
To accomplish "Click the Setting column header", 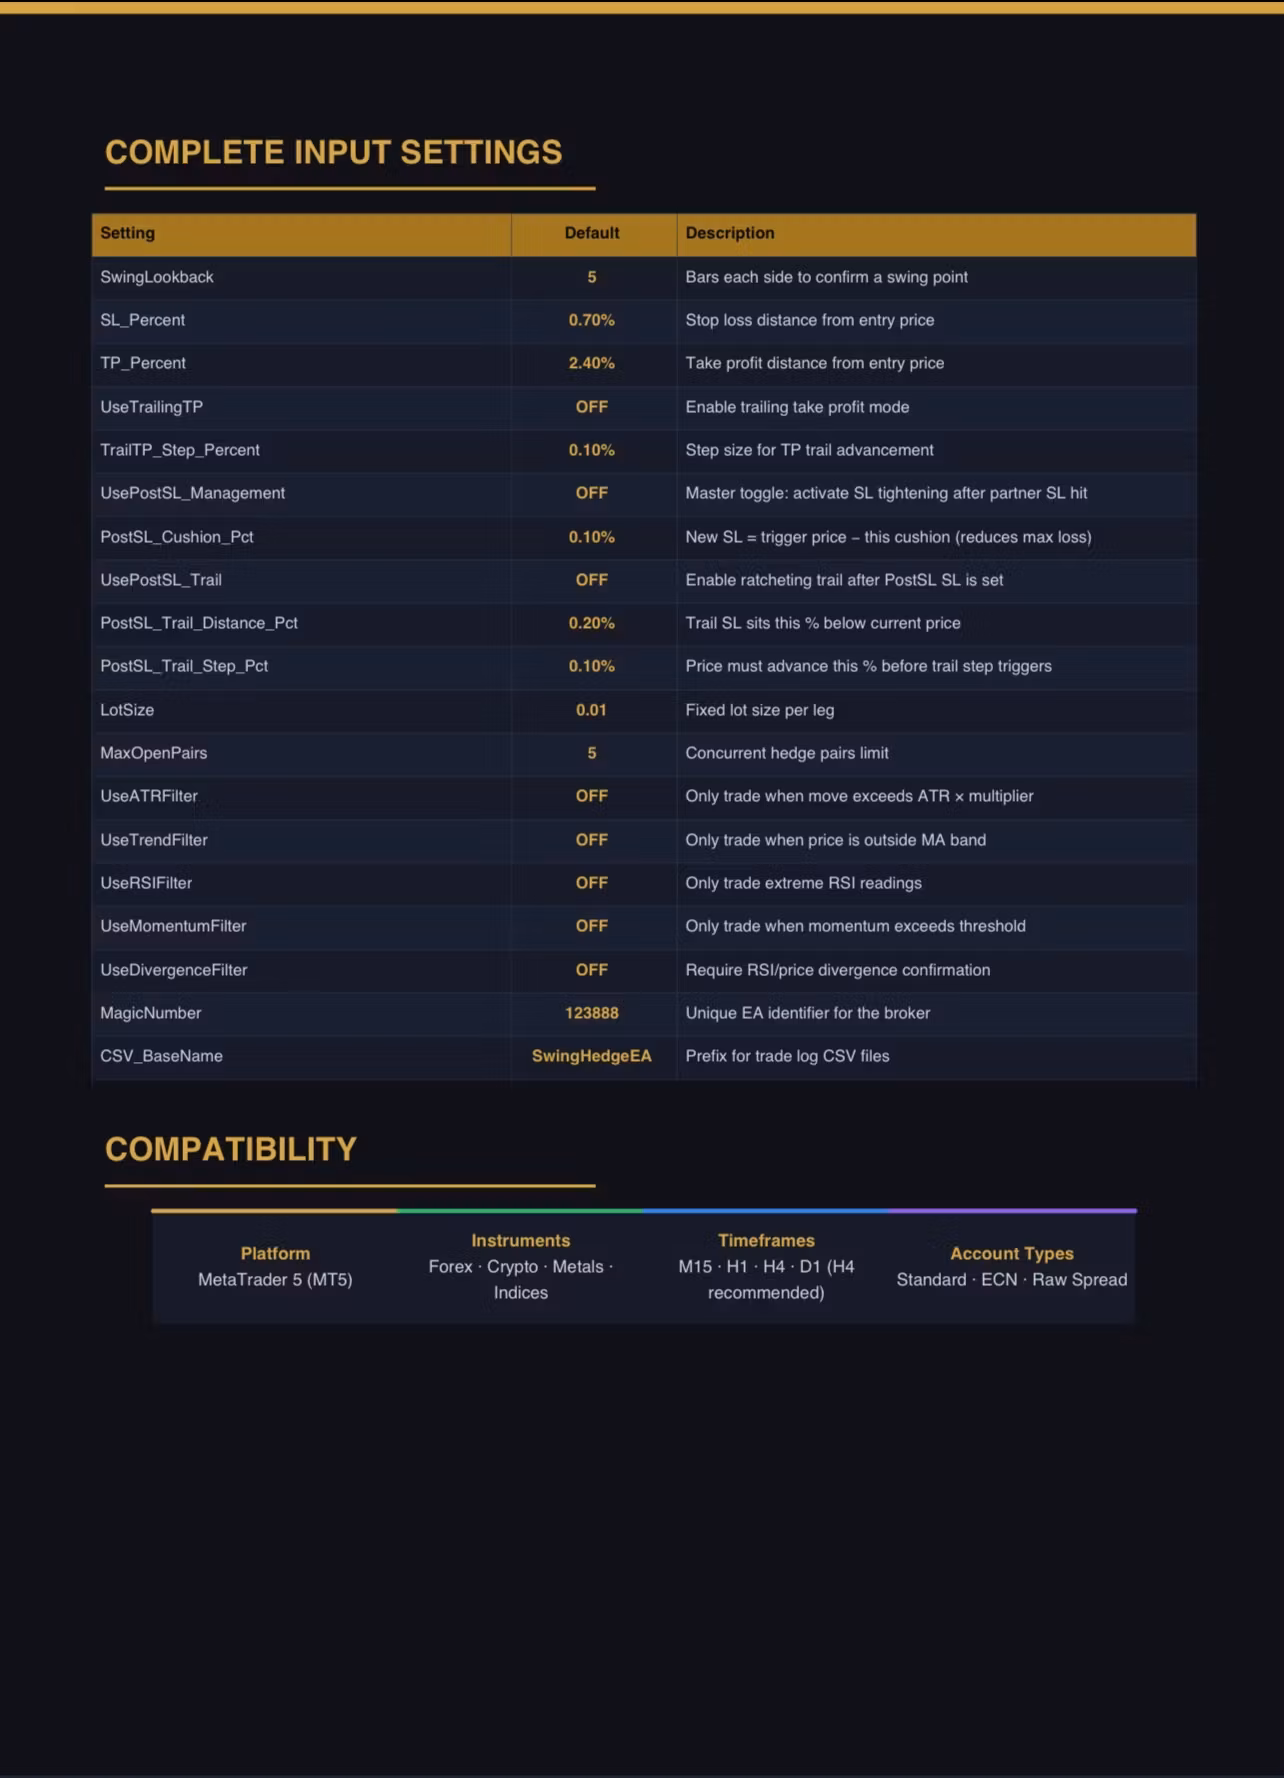I will [x=127, y=233].
